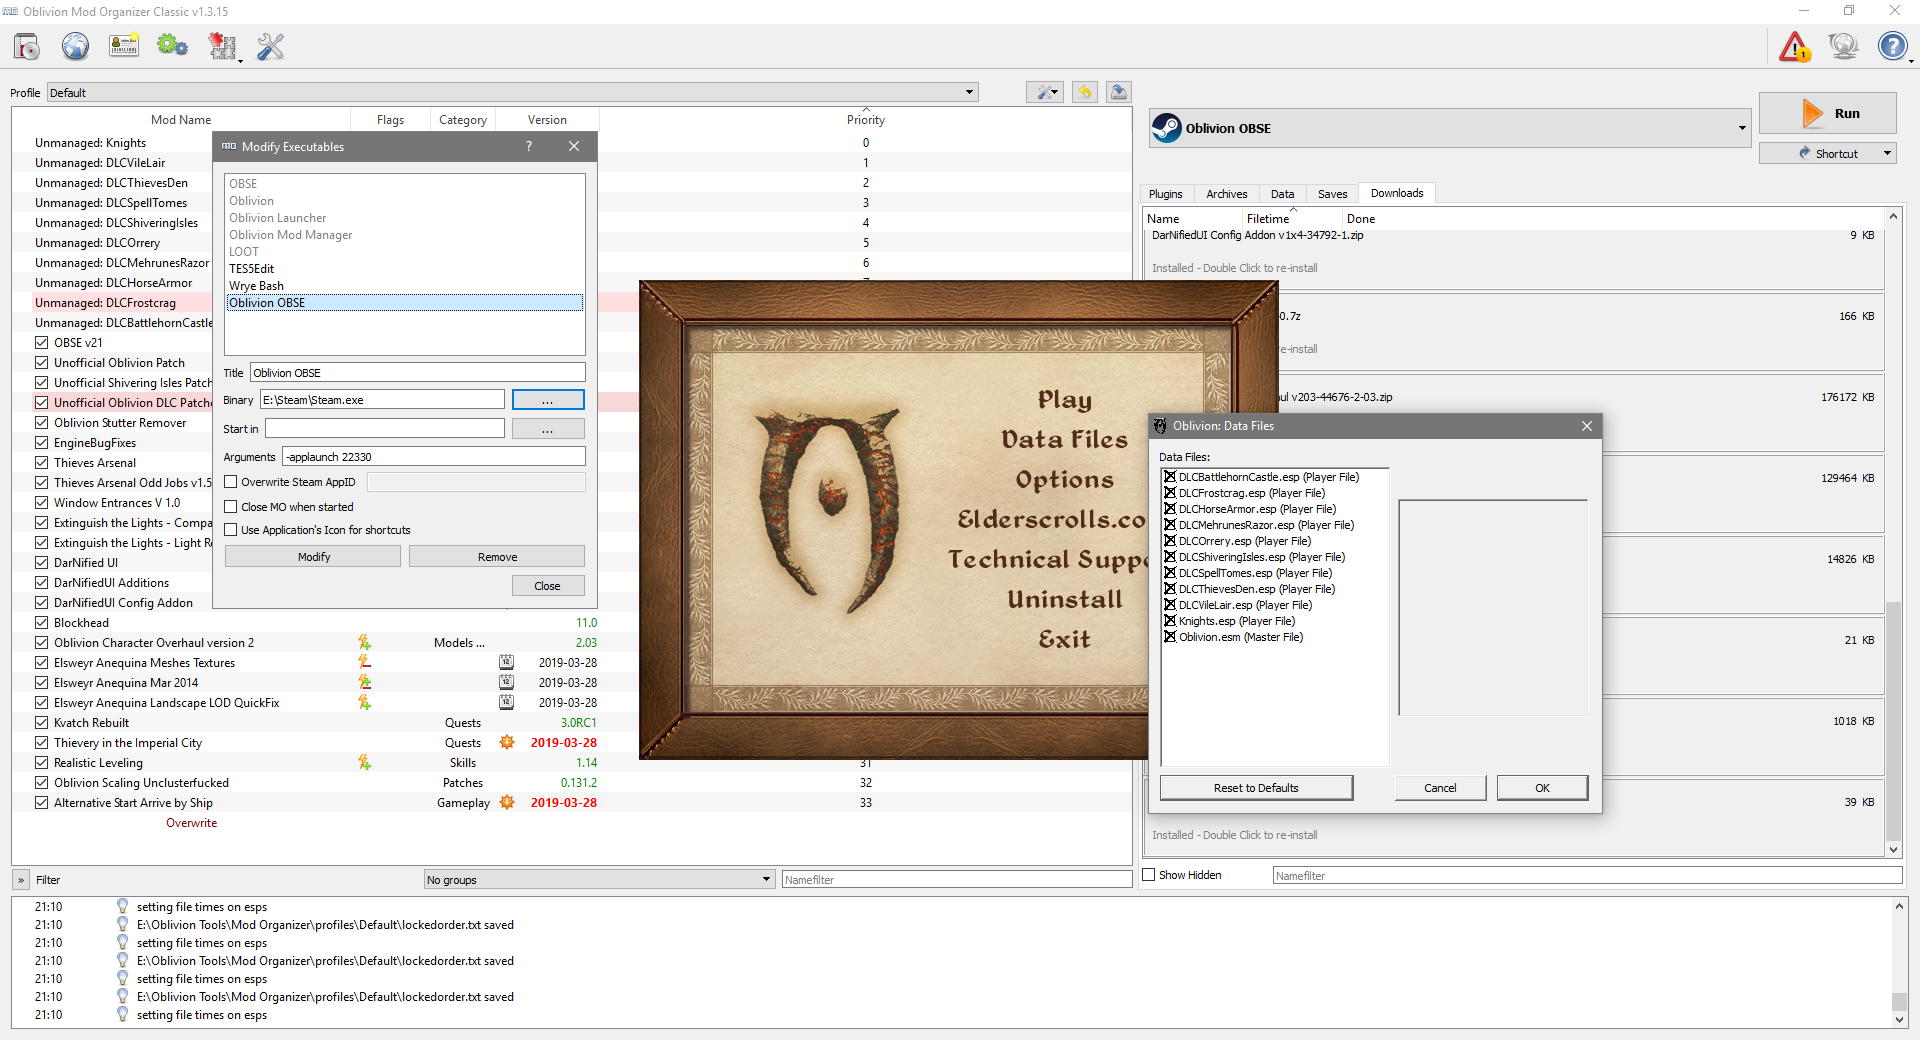Screen dimensions: 1920x1040
Task: Toggle Blockhead mod checkbox
Action: (x=42, y=622)
